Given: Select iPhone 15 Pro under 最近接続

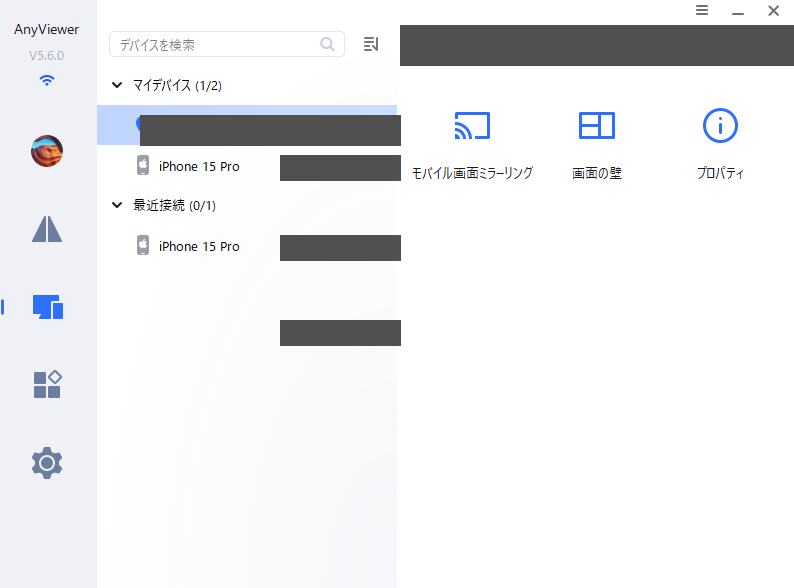Looking at the screenshot, I should 247,246.
